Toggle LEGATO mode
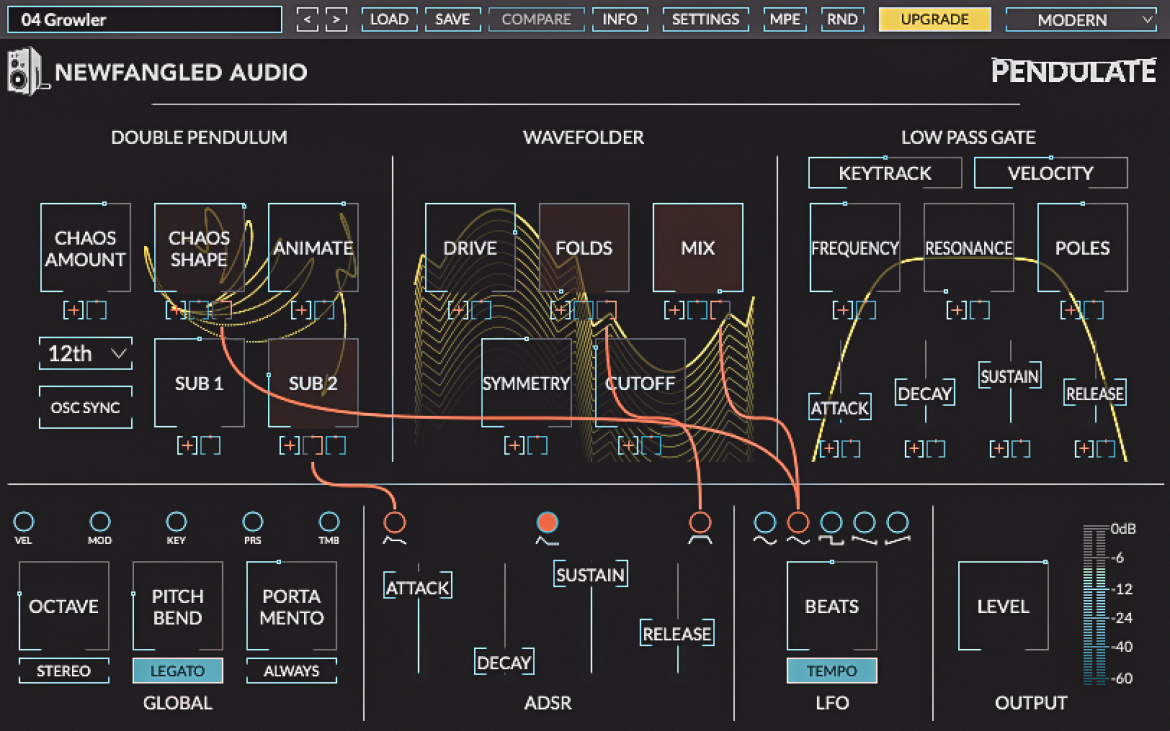Screen dimensions: 1170x731 (178, 671)
